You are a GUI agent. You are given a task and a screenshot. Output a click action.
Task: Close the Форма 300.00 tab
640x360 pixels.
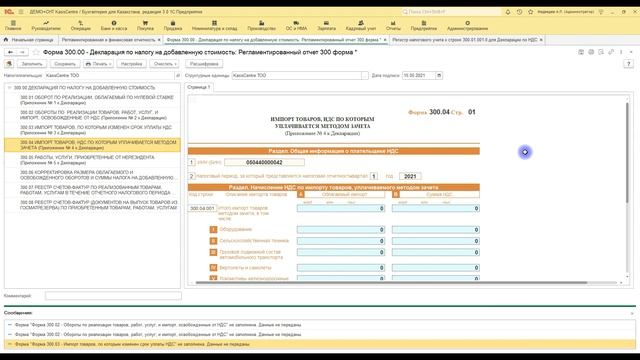coord(385,40)
